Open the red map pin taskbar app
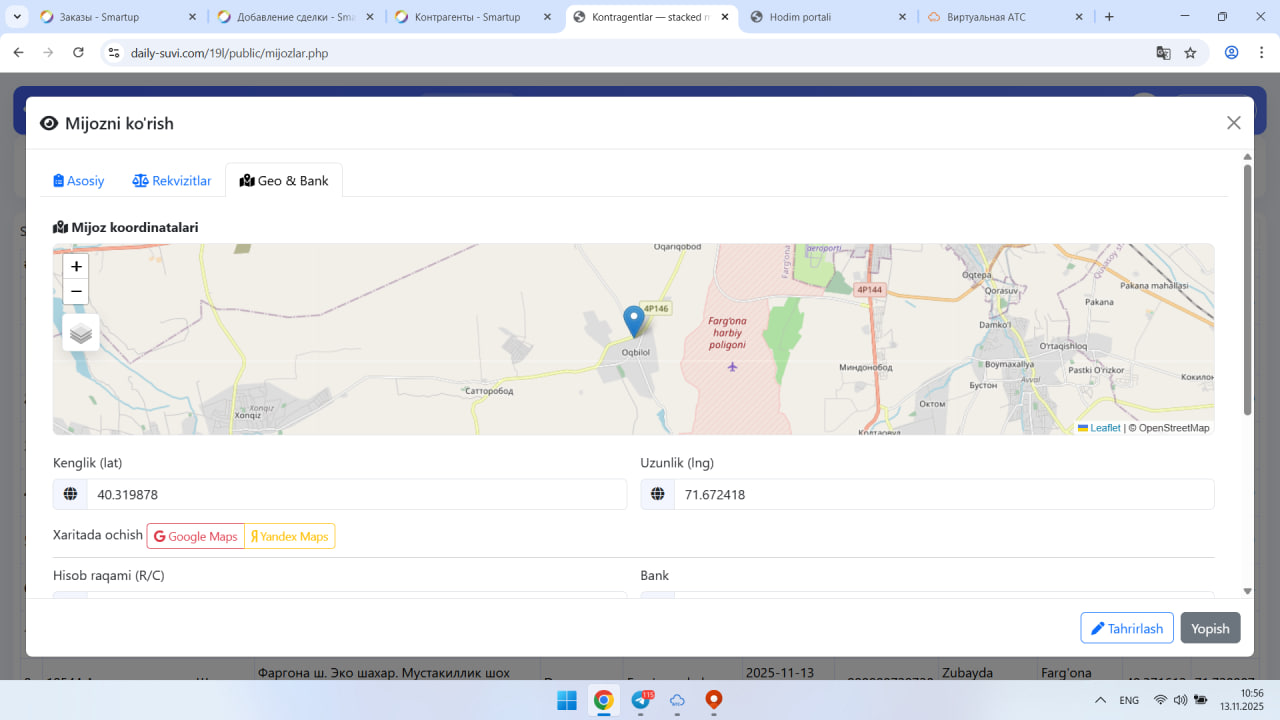Screen dimensions: 1280x720 (714, 700)
